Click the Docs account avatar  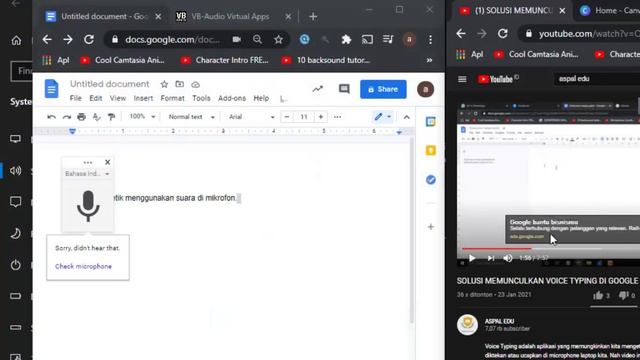pos(425,89)
